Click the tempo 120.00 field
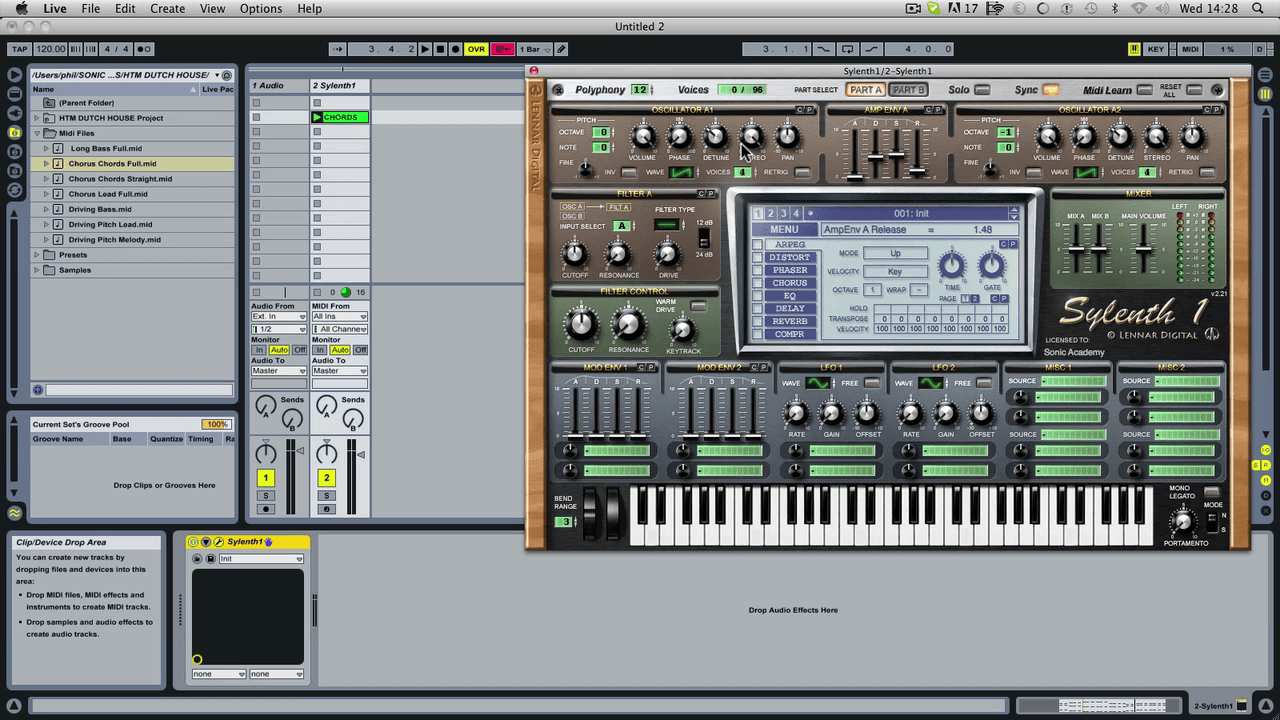 coord(50,49)
